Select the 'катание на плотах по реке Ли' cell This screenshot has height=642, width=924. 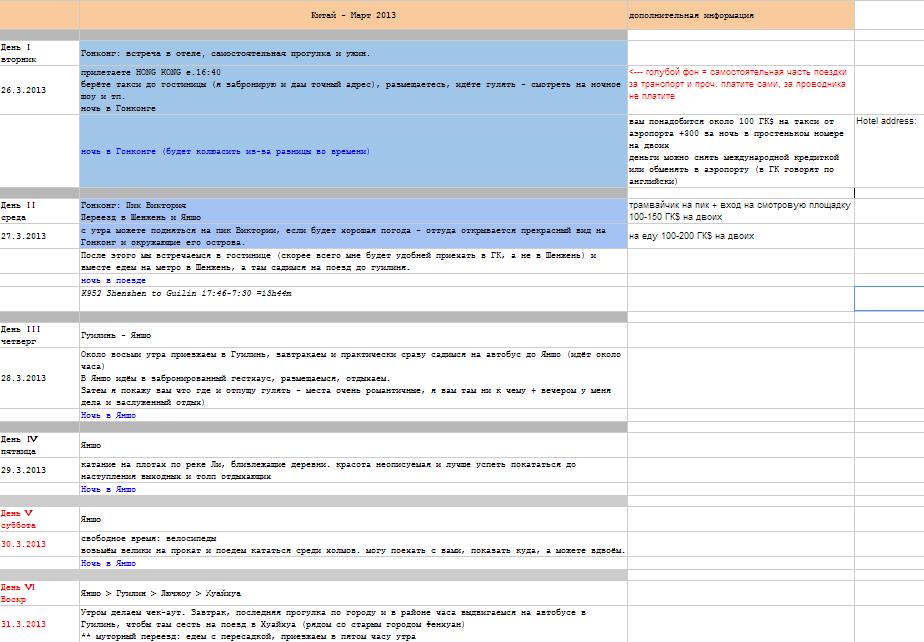pos(353,470)
